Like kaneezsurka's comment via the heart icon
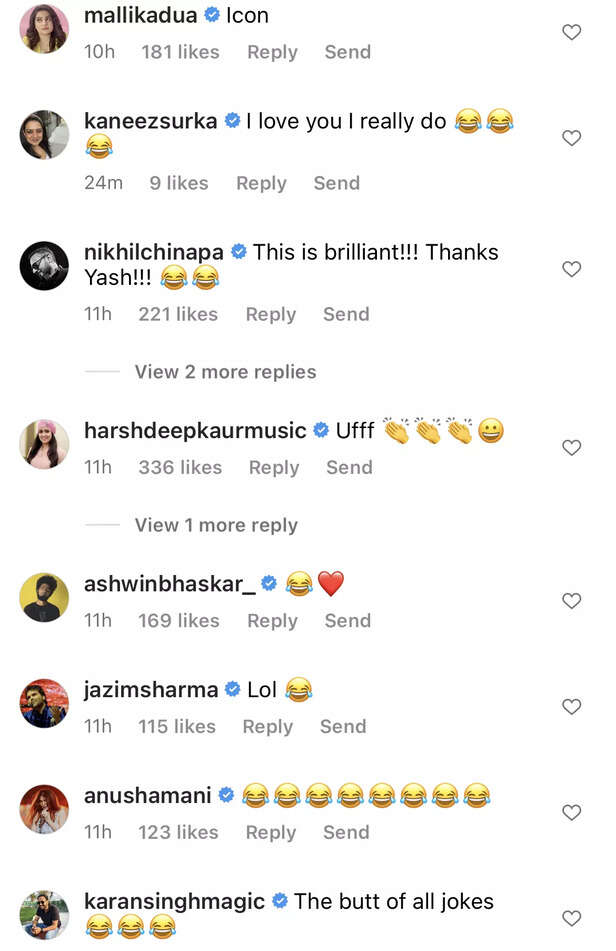The height and width of the screenshot is (951, 616). coord(571,137)
